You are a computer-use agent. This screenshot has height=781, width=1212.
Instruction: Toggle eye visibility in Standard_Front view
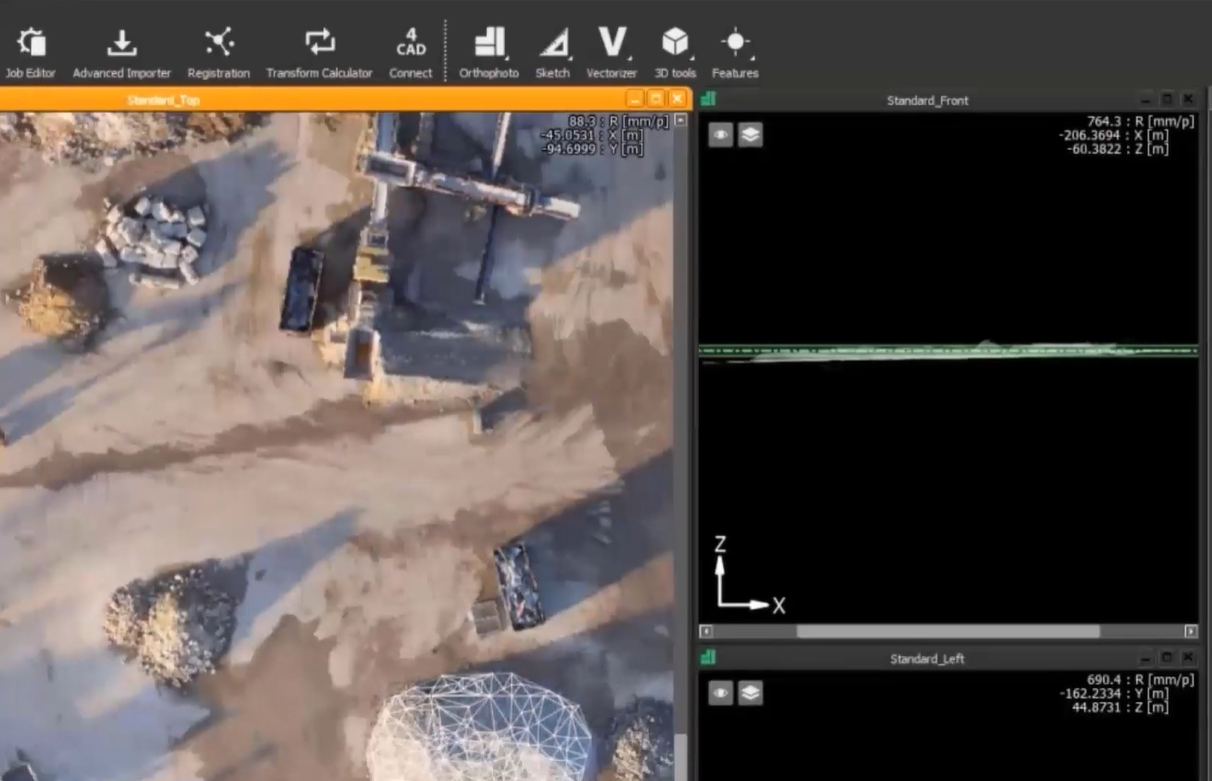[x=720, y=135]
